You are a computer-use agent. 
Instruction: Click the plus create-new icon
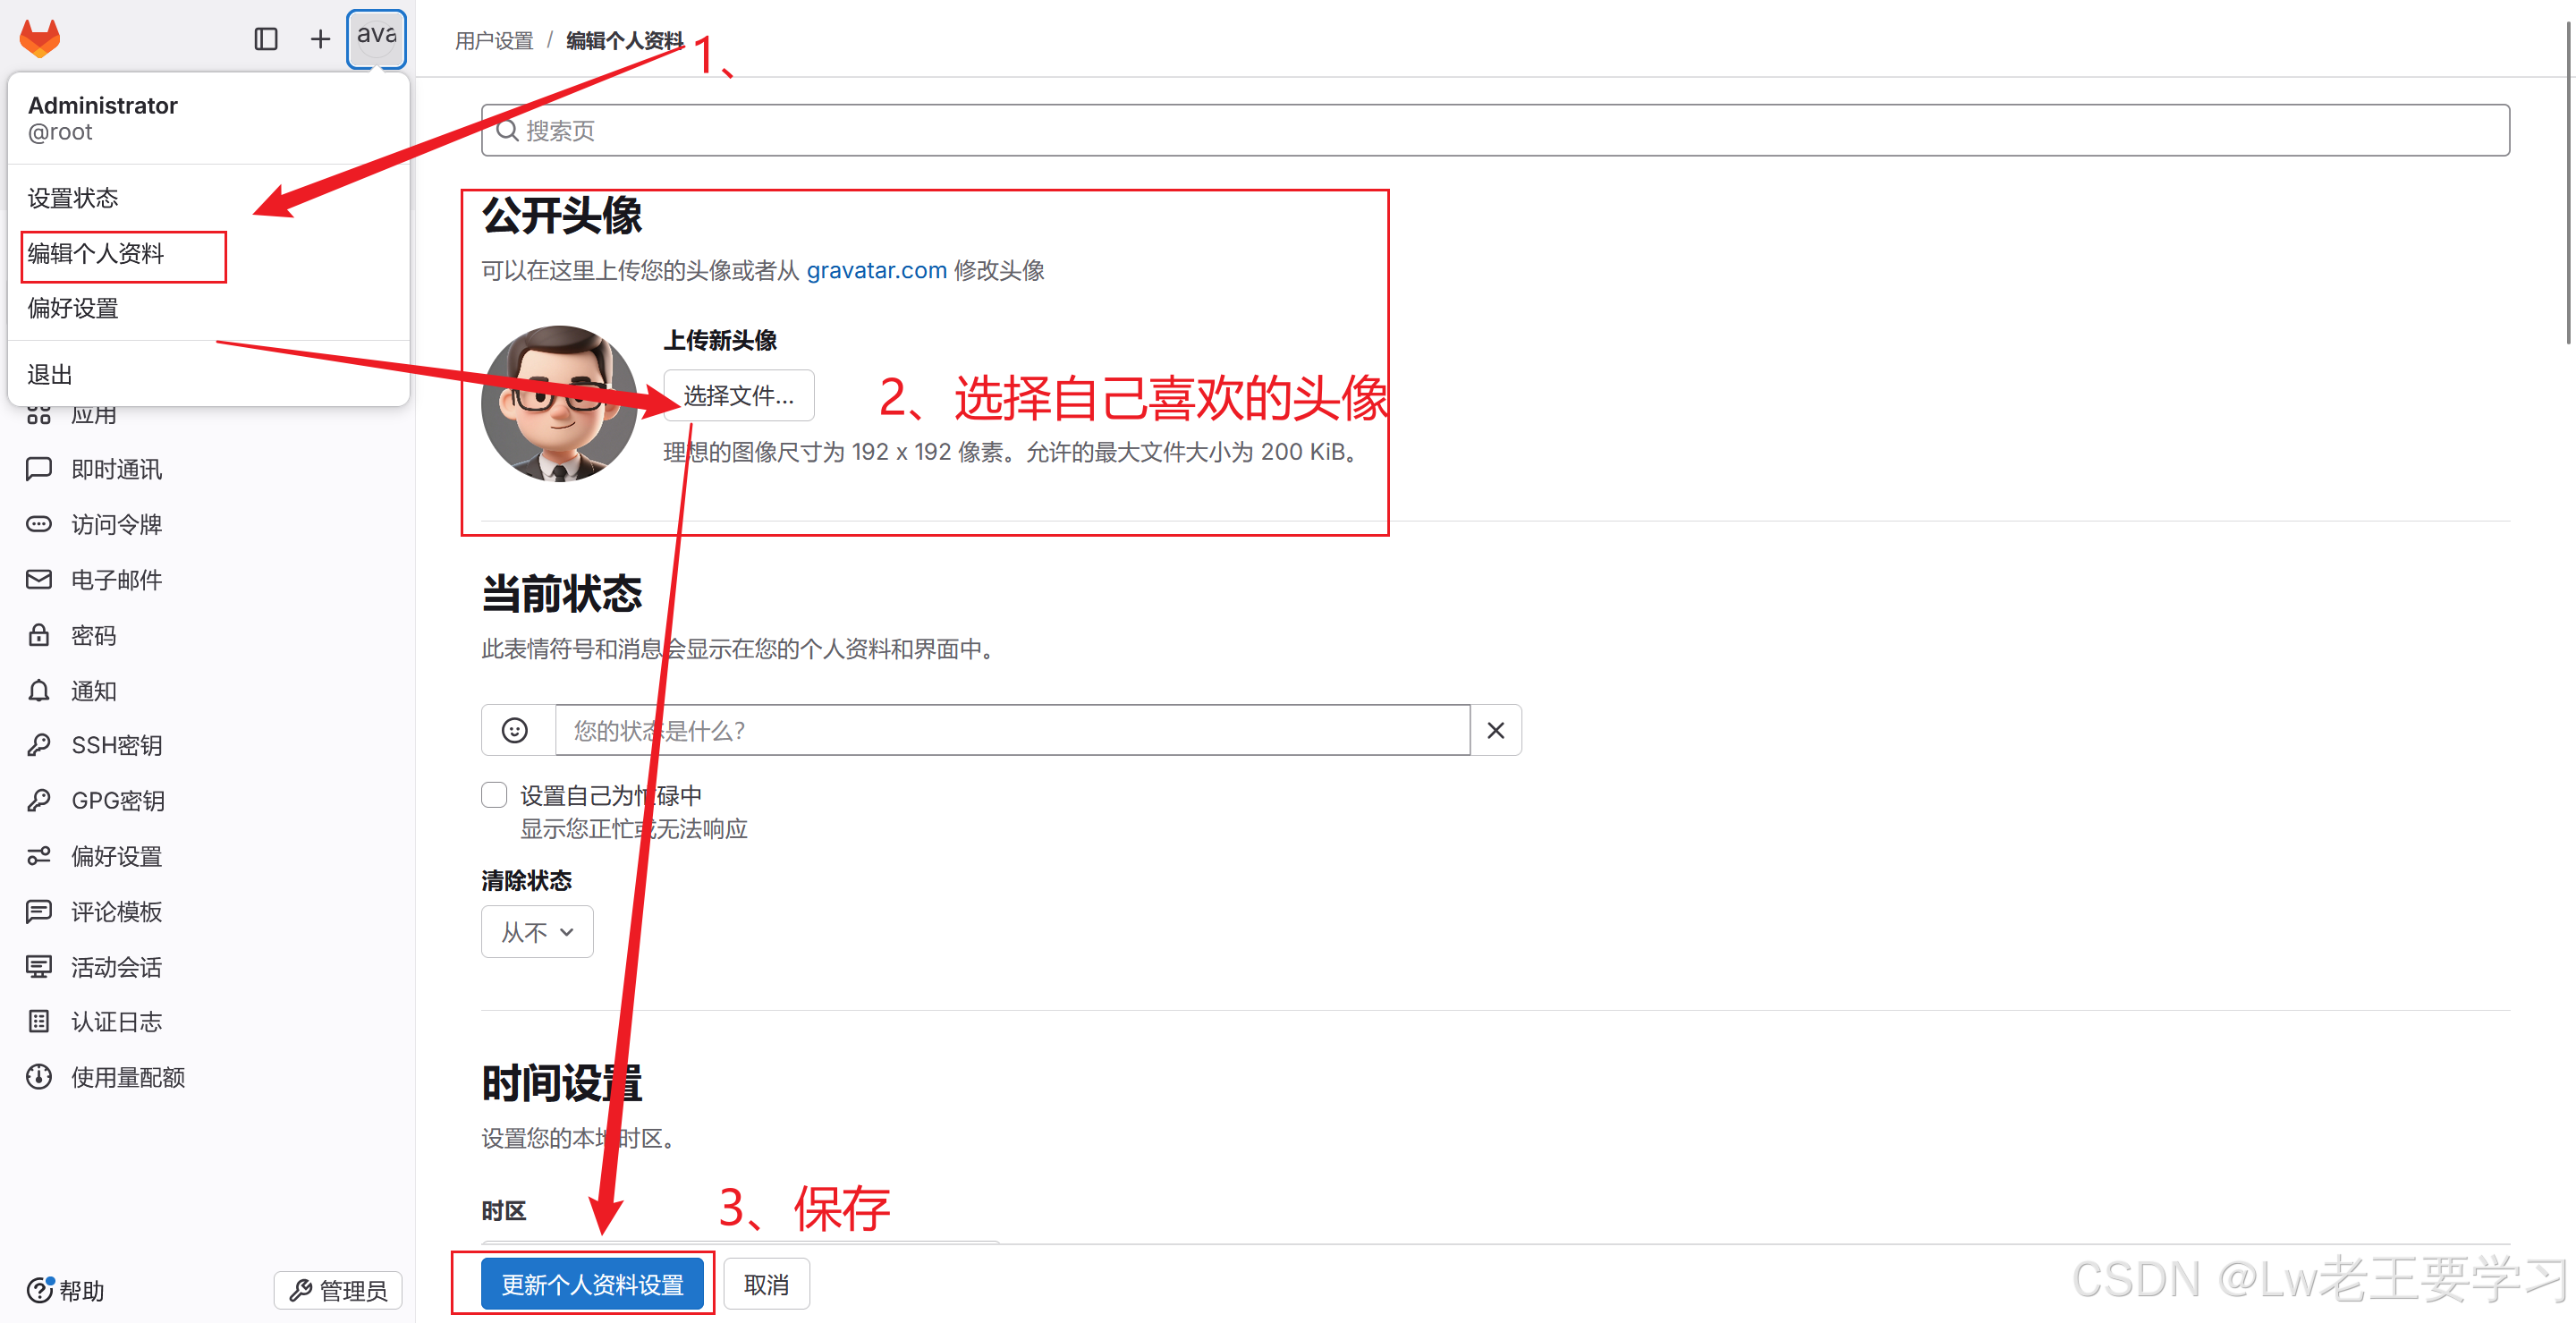point(320,39)
